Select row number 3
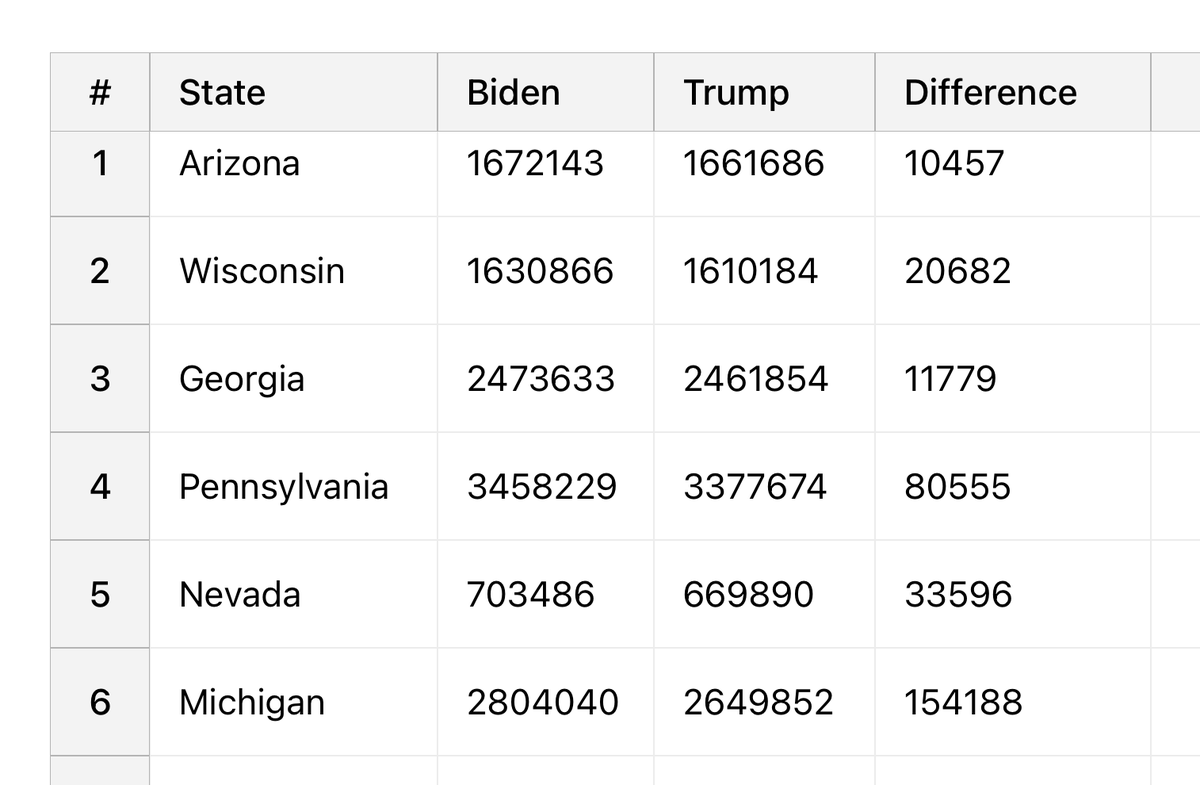Image resolution: width=1200 pixels, height=785 pixels. coord(99,379)
